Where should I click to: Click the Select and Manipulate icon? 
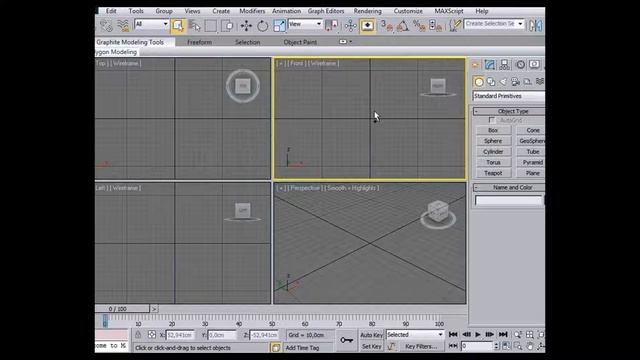350,26
